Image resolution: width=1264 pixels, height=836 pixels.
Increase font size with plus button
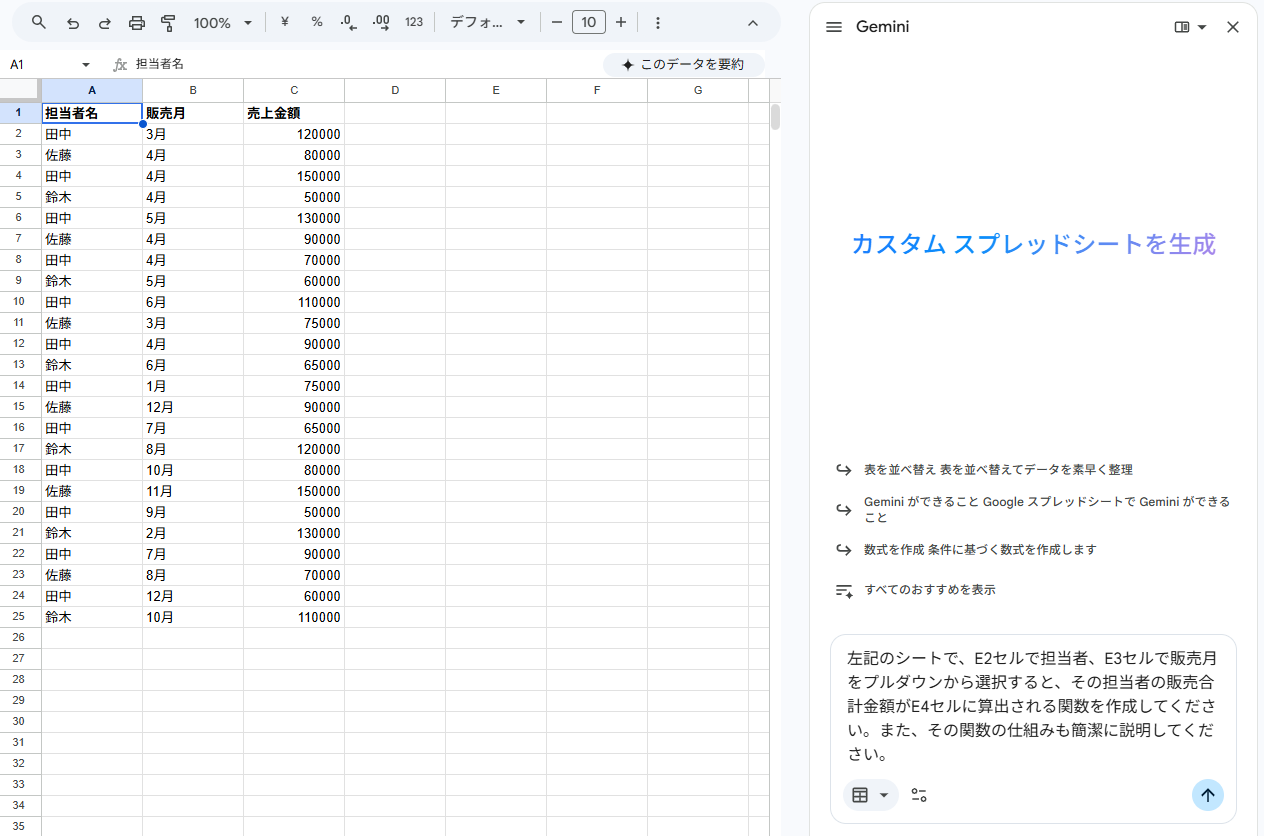pos(621,22)
